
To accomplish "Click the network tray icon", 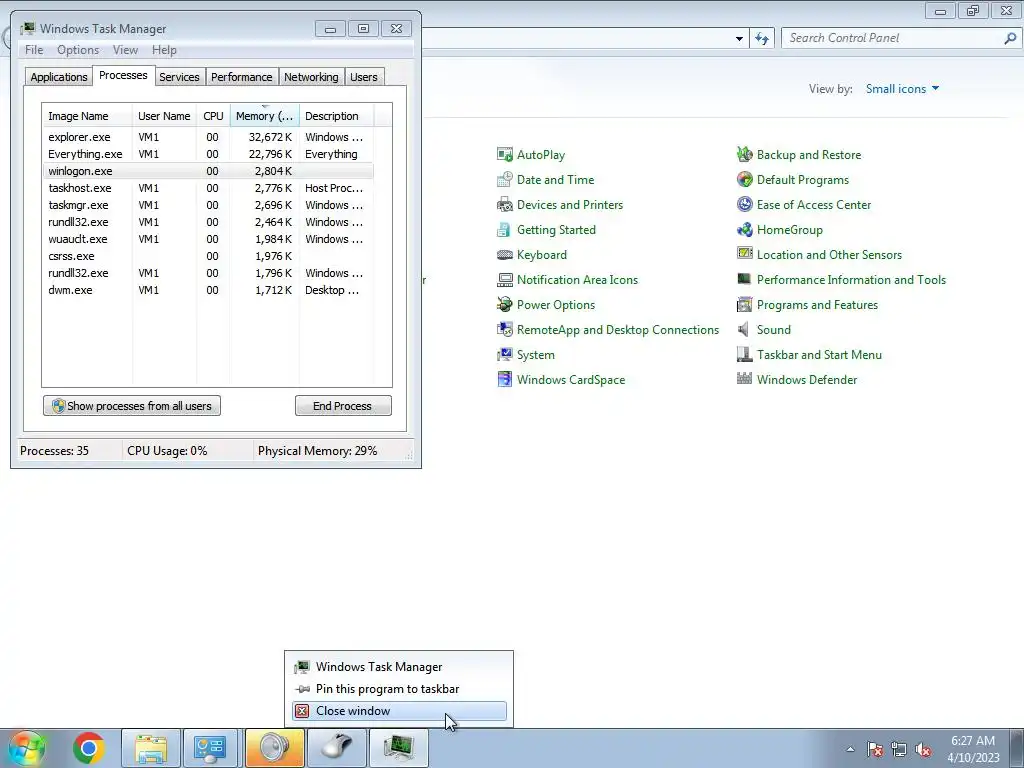I will pyautogui.click(x=899, y=750).
